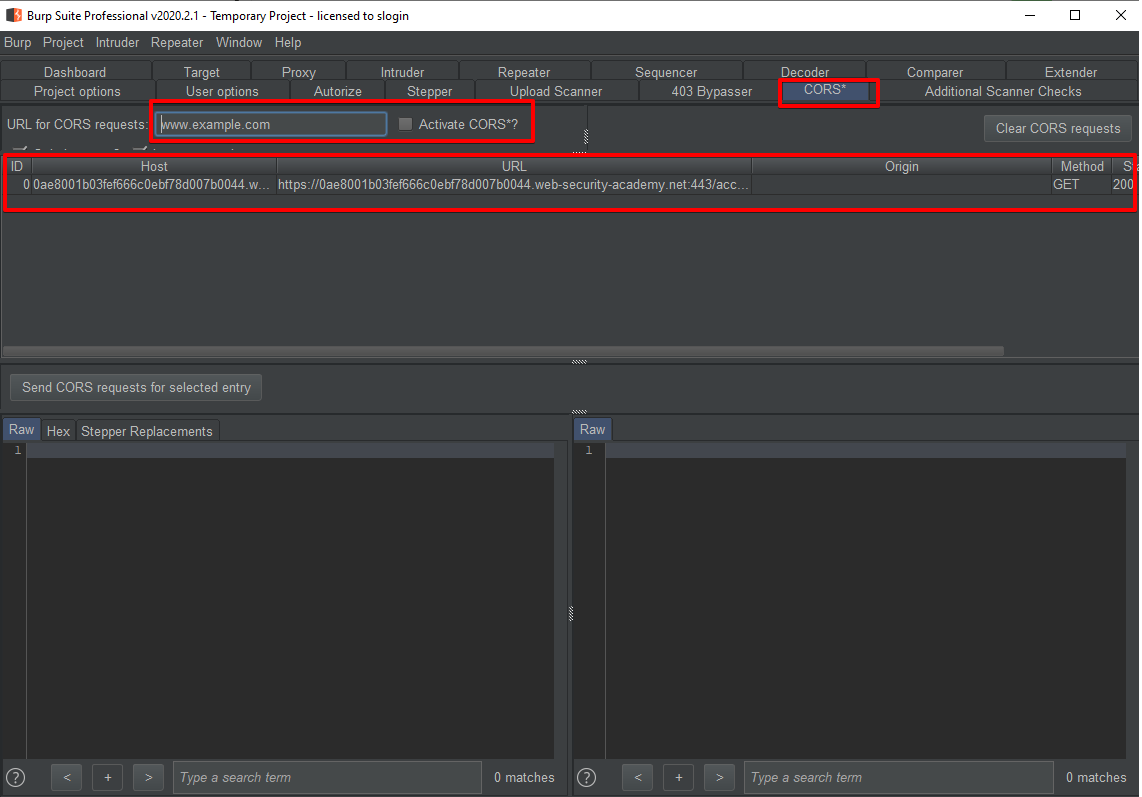Screen dimensions: 1142x797
Task: Select the Raw tab of the right editor
Action: (592, 430)
